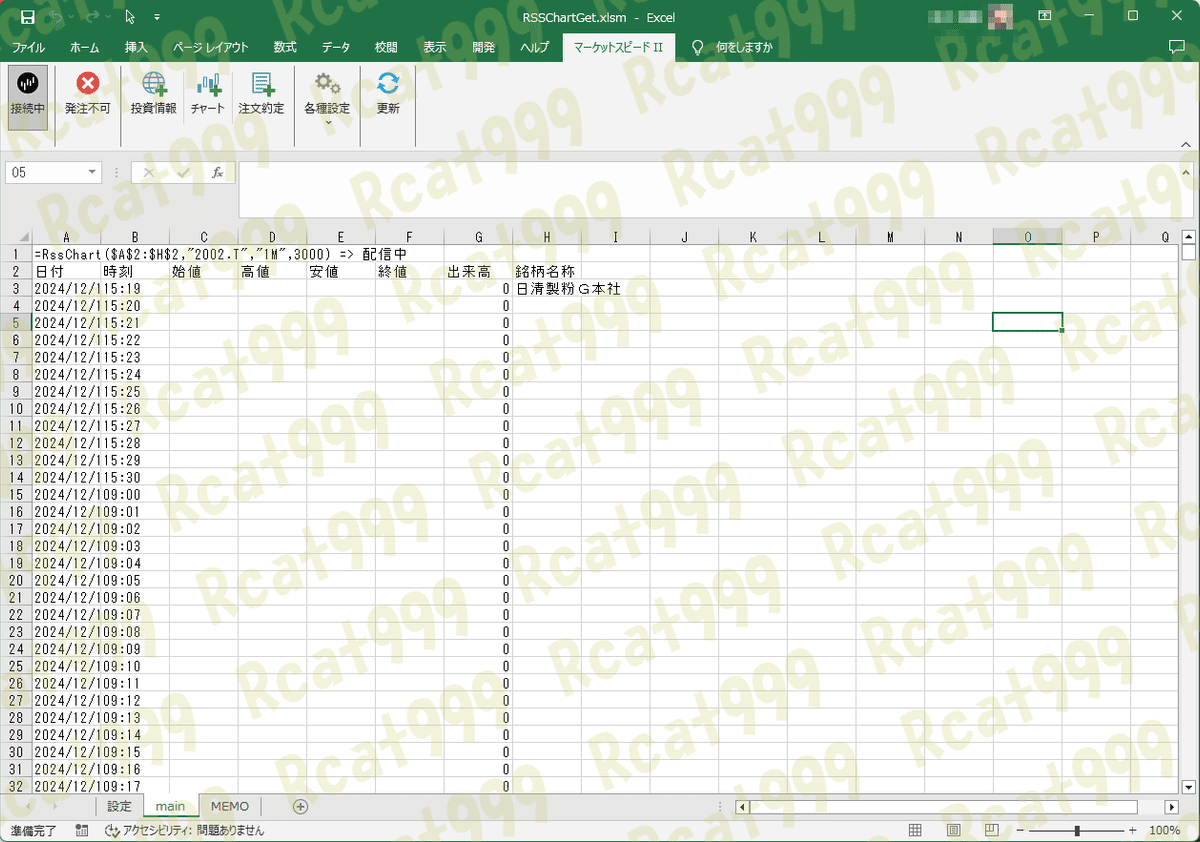Select column O header

[1028, 237]
